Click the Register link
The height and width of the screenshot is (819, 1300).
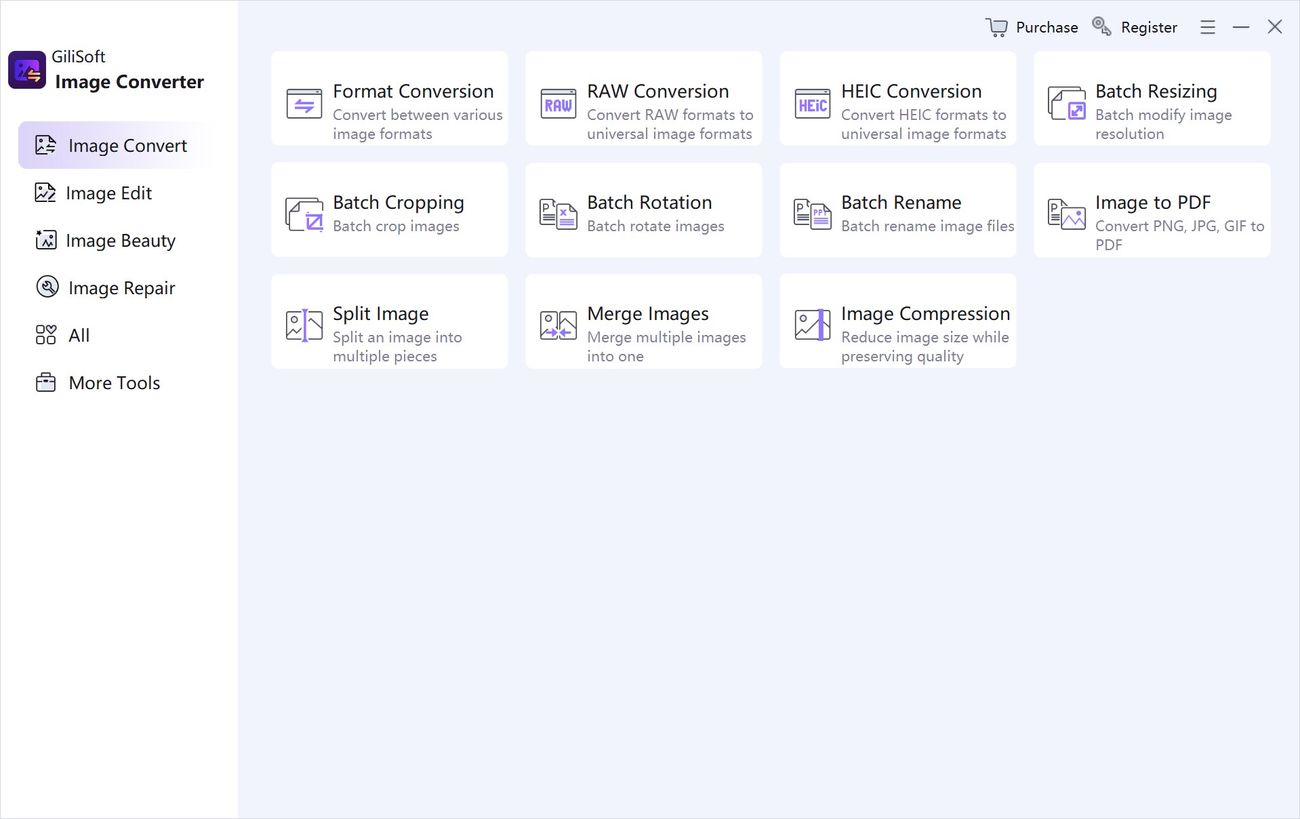tap(1149, 27)
